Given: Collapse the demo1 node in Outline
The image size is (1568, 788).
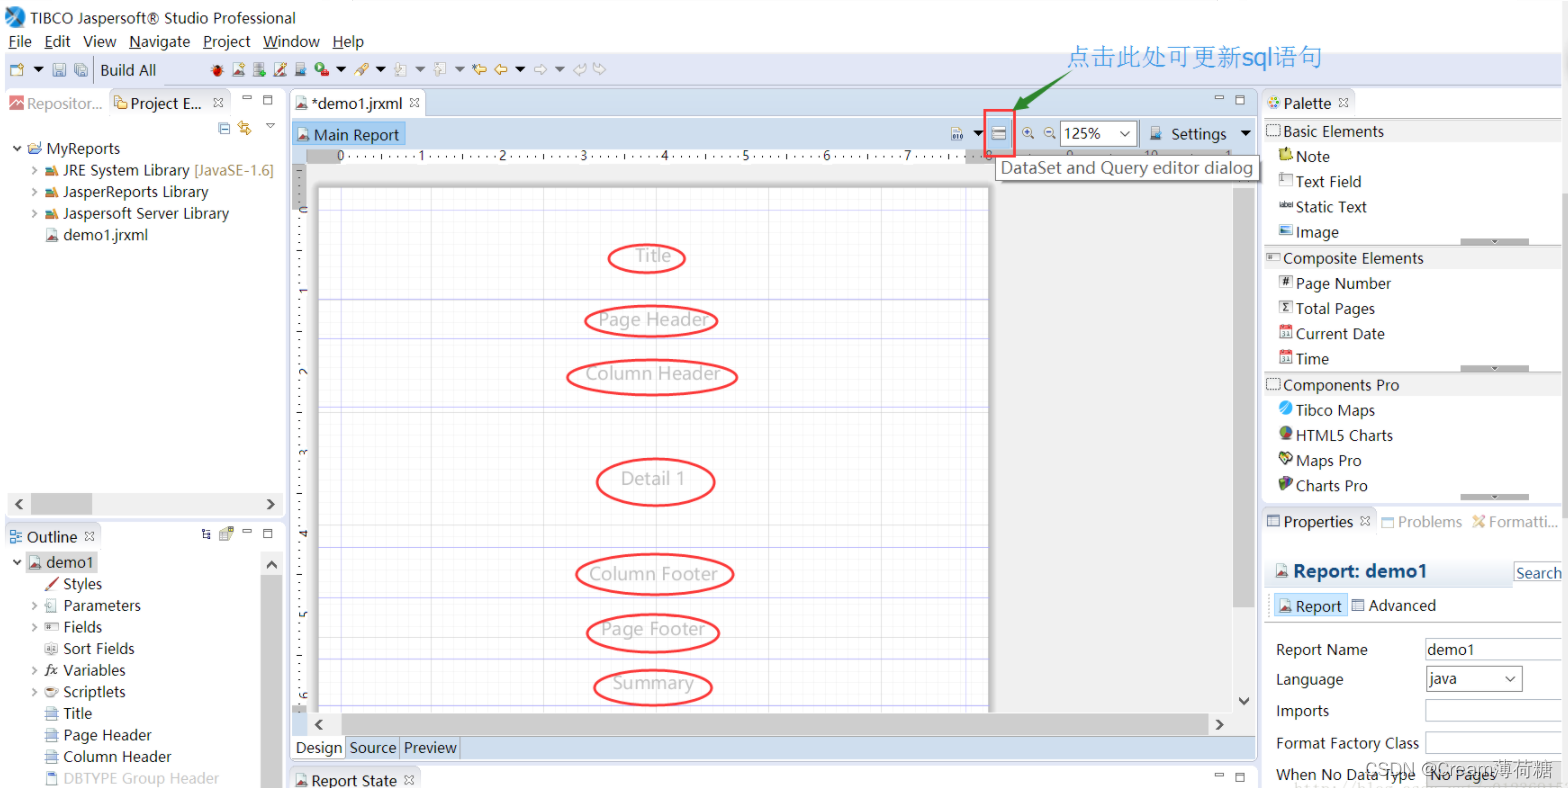Looking at the screenshot, I should pos(17,563).
